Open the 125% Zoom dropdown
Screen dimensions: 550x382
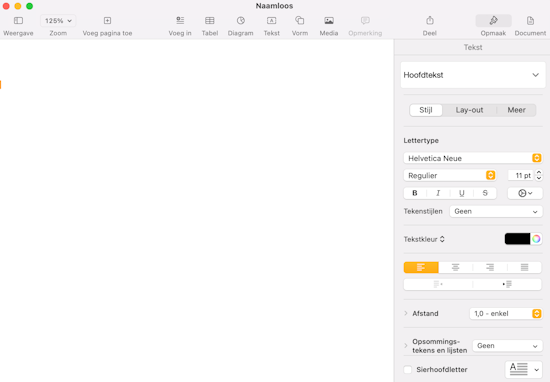coord(58,21)
